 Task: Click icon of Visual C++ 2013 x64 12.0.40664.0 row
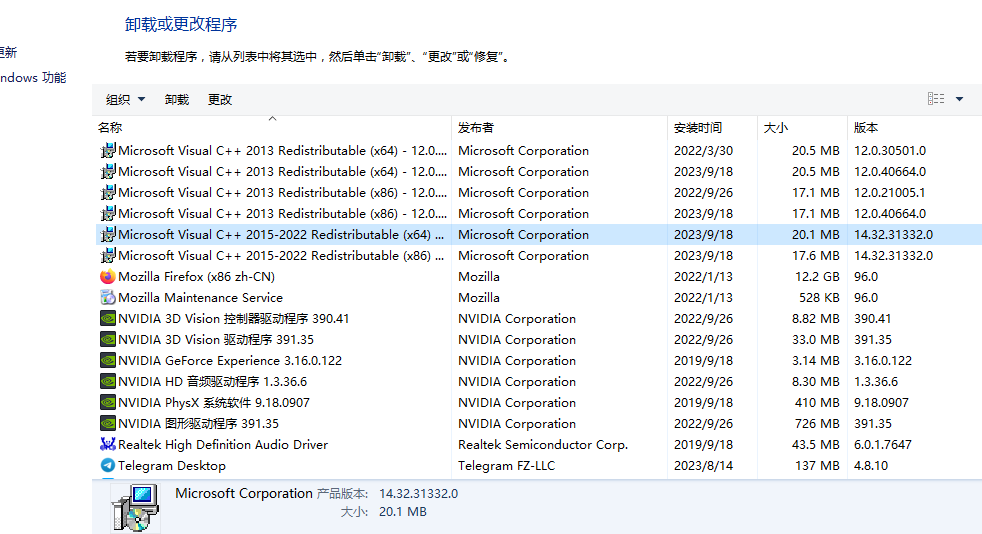[108, 172]
